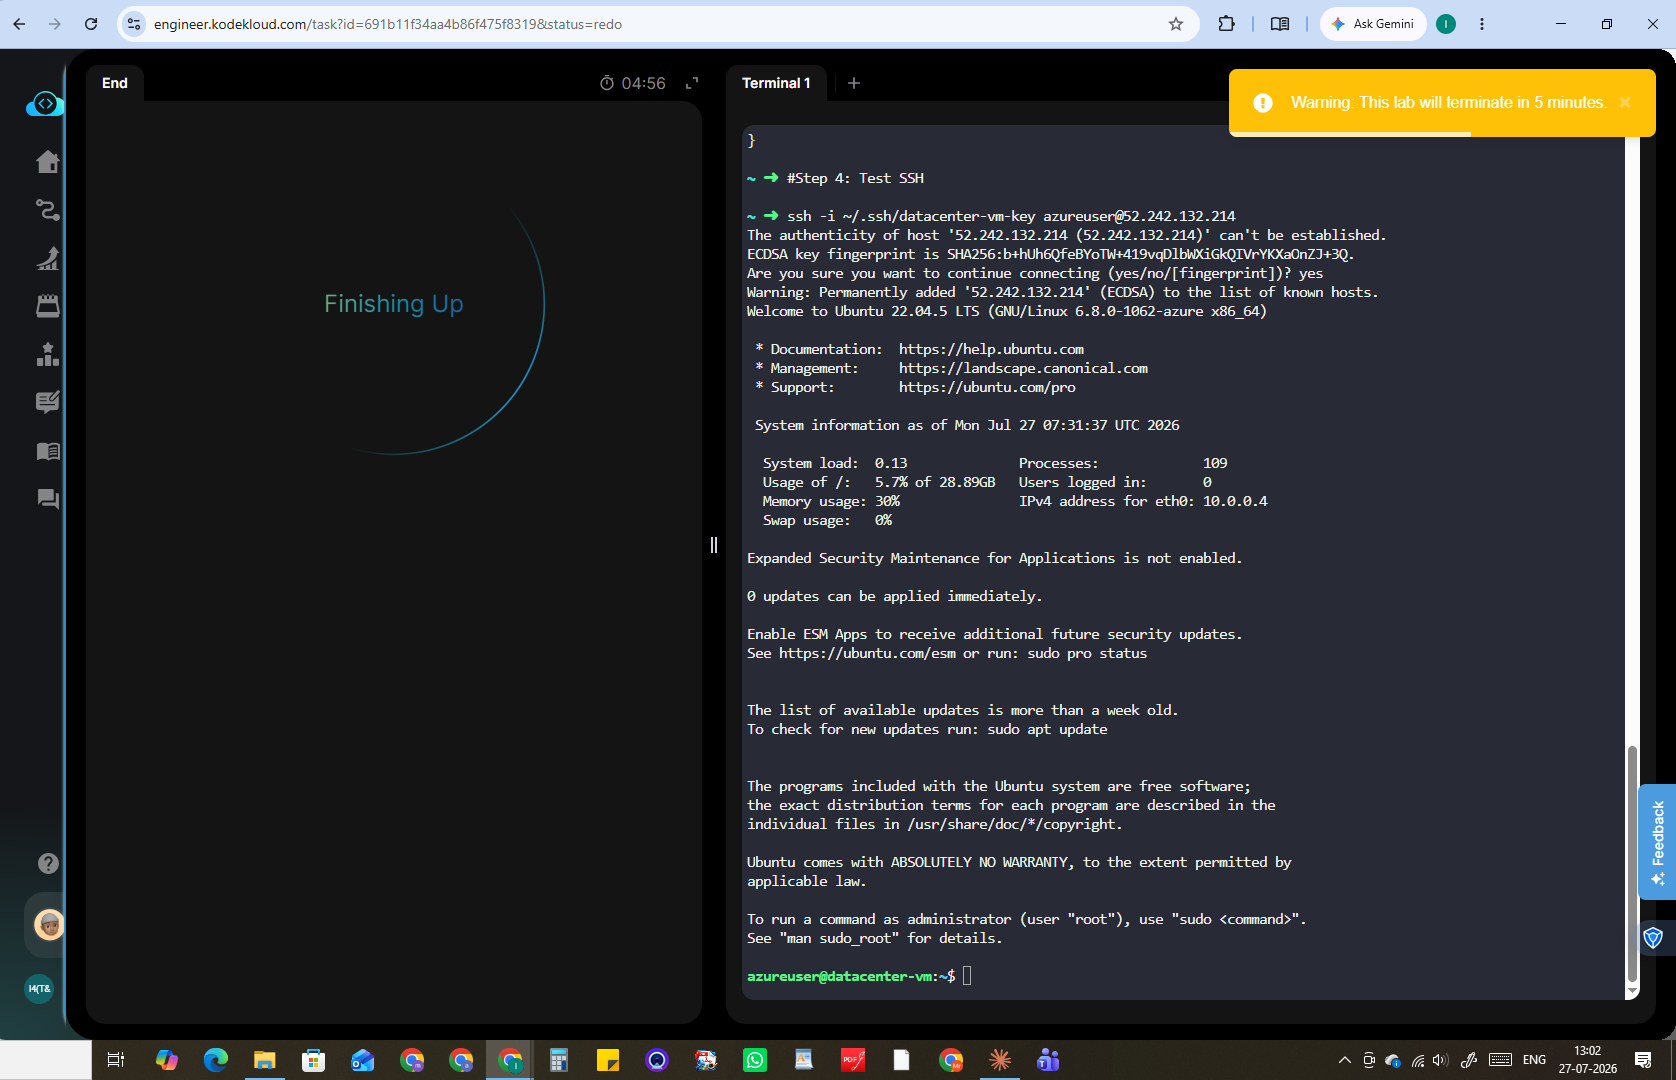Reload the browser page
The width and height of the screenshot is (1676, 1080).
[x=91, y=24]
